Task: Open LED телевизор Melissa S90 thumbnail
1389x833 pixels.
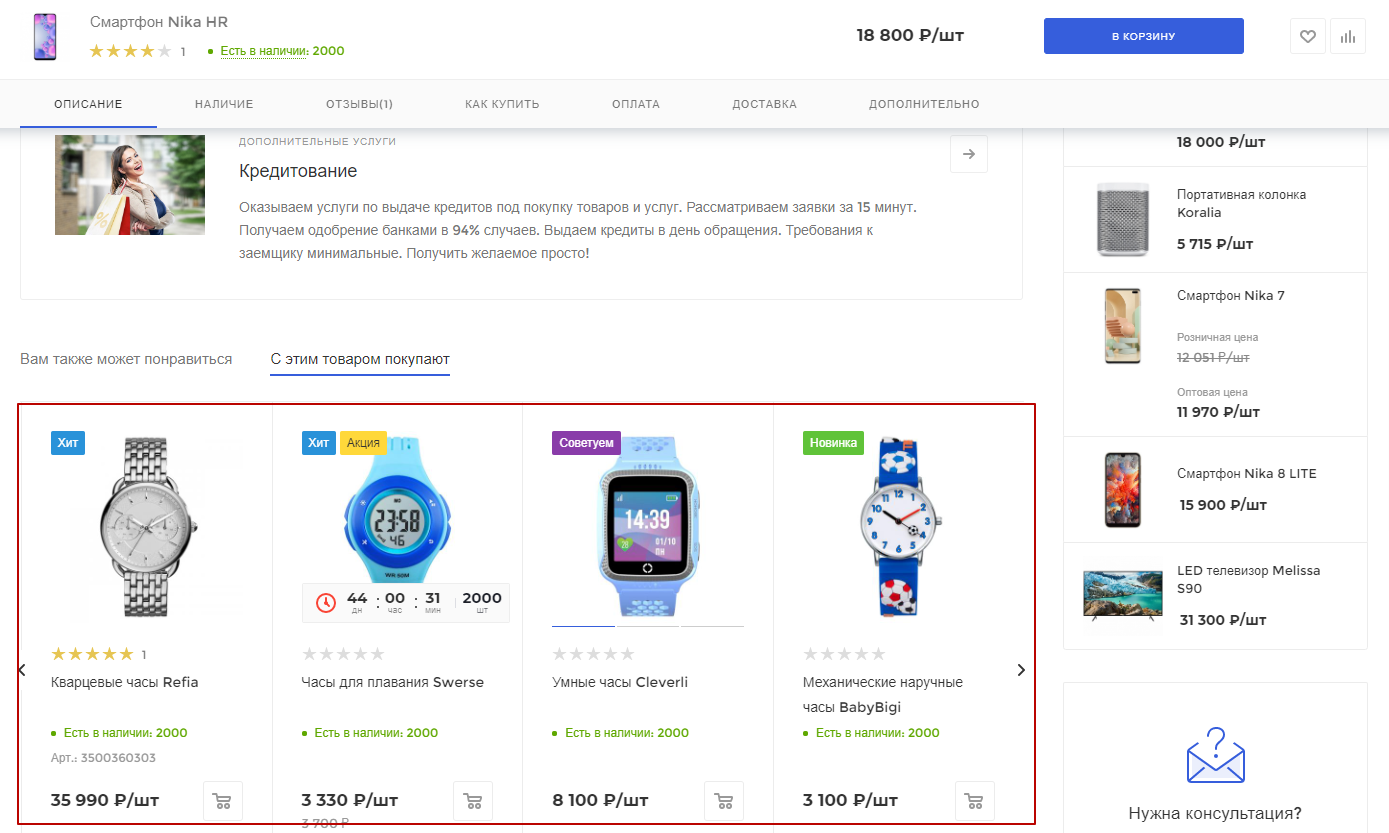Action: [1122, 594]
